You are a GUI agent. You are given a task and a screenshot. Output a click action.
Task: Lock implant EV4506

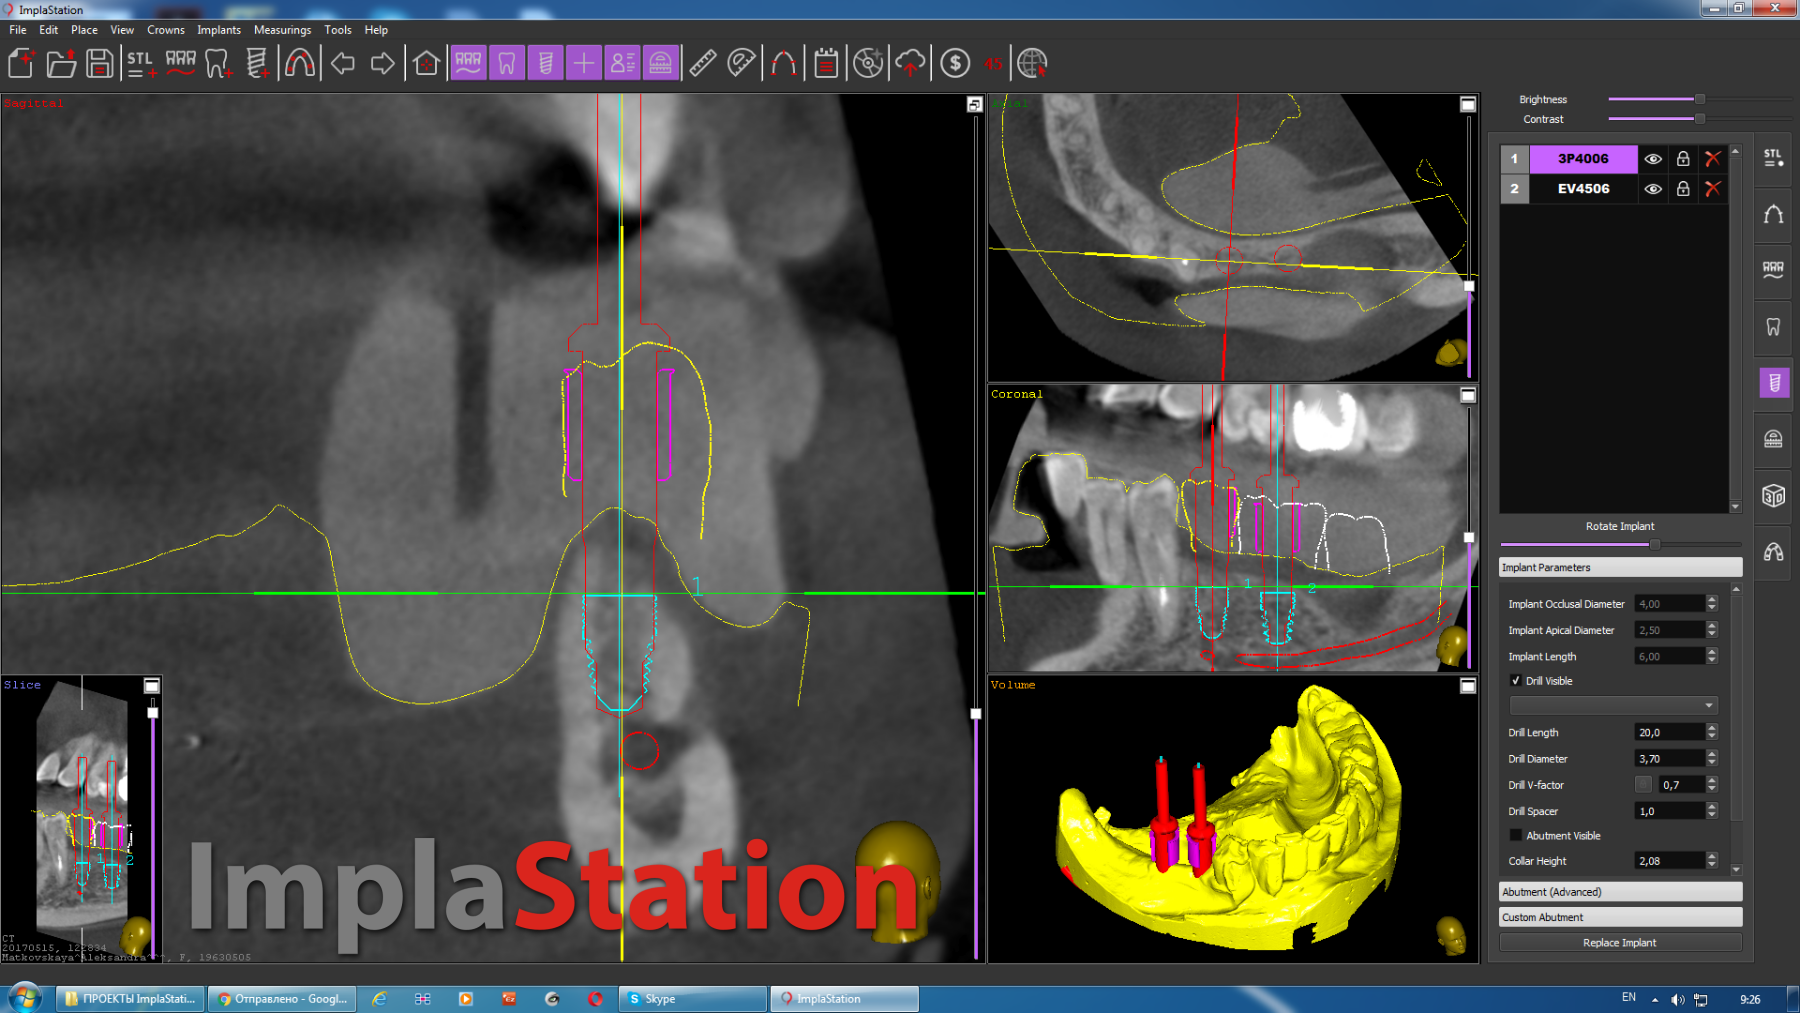pyautogui.click(x=1683, y=188)
